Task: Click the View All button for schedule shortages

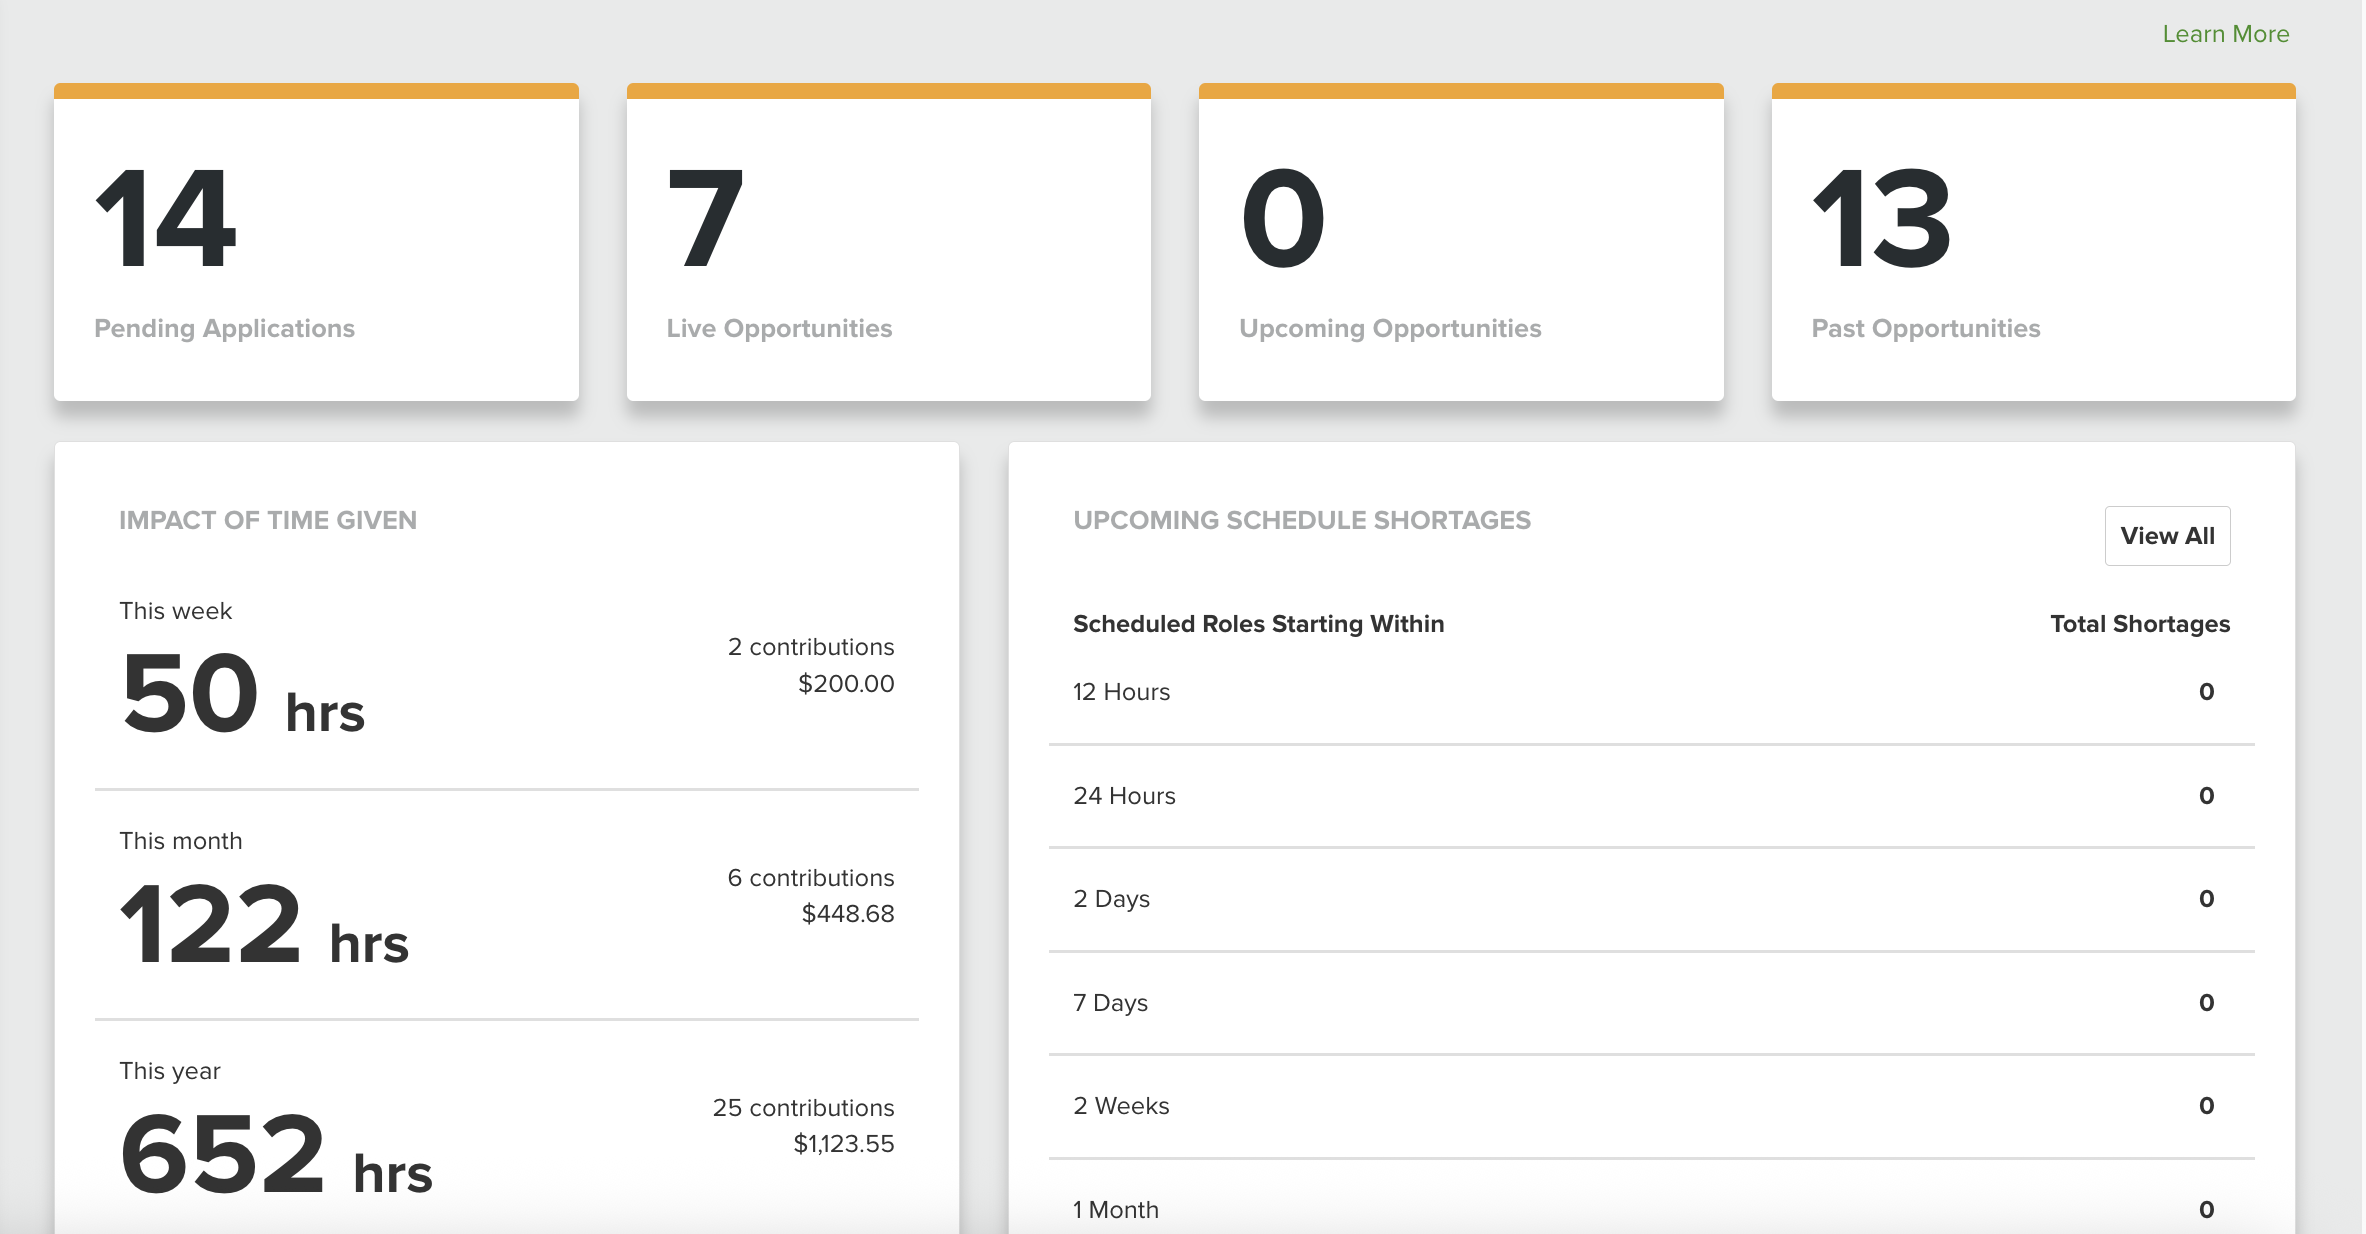Action: coord(2167,535)
